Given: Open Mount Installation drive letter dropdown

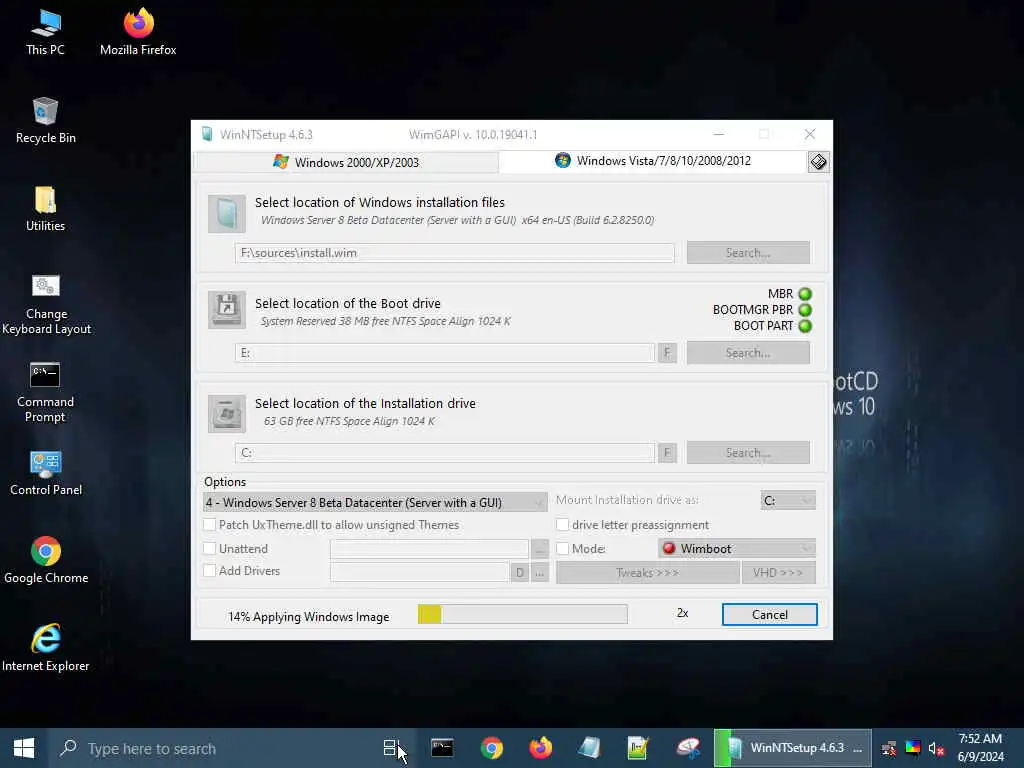Looking at the screenshot, I should pos(788,500).
